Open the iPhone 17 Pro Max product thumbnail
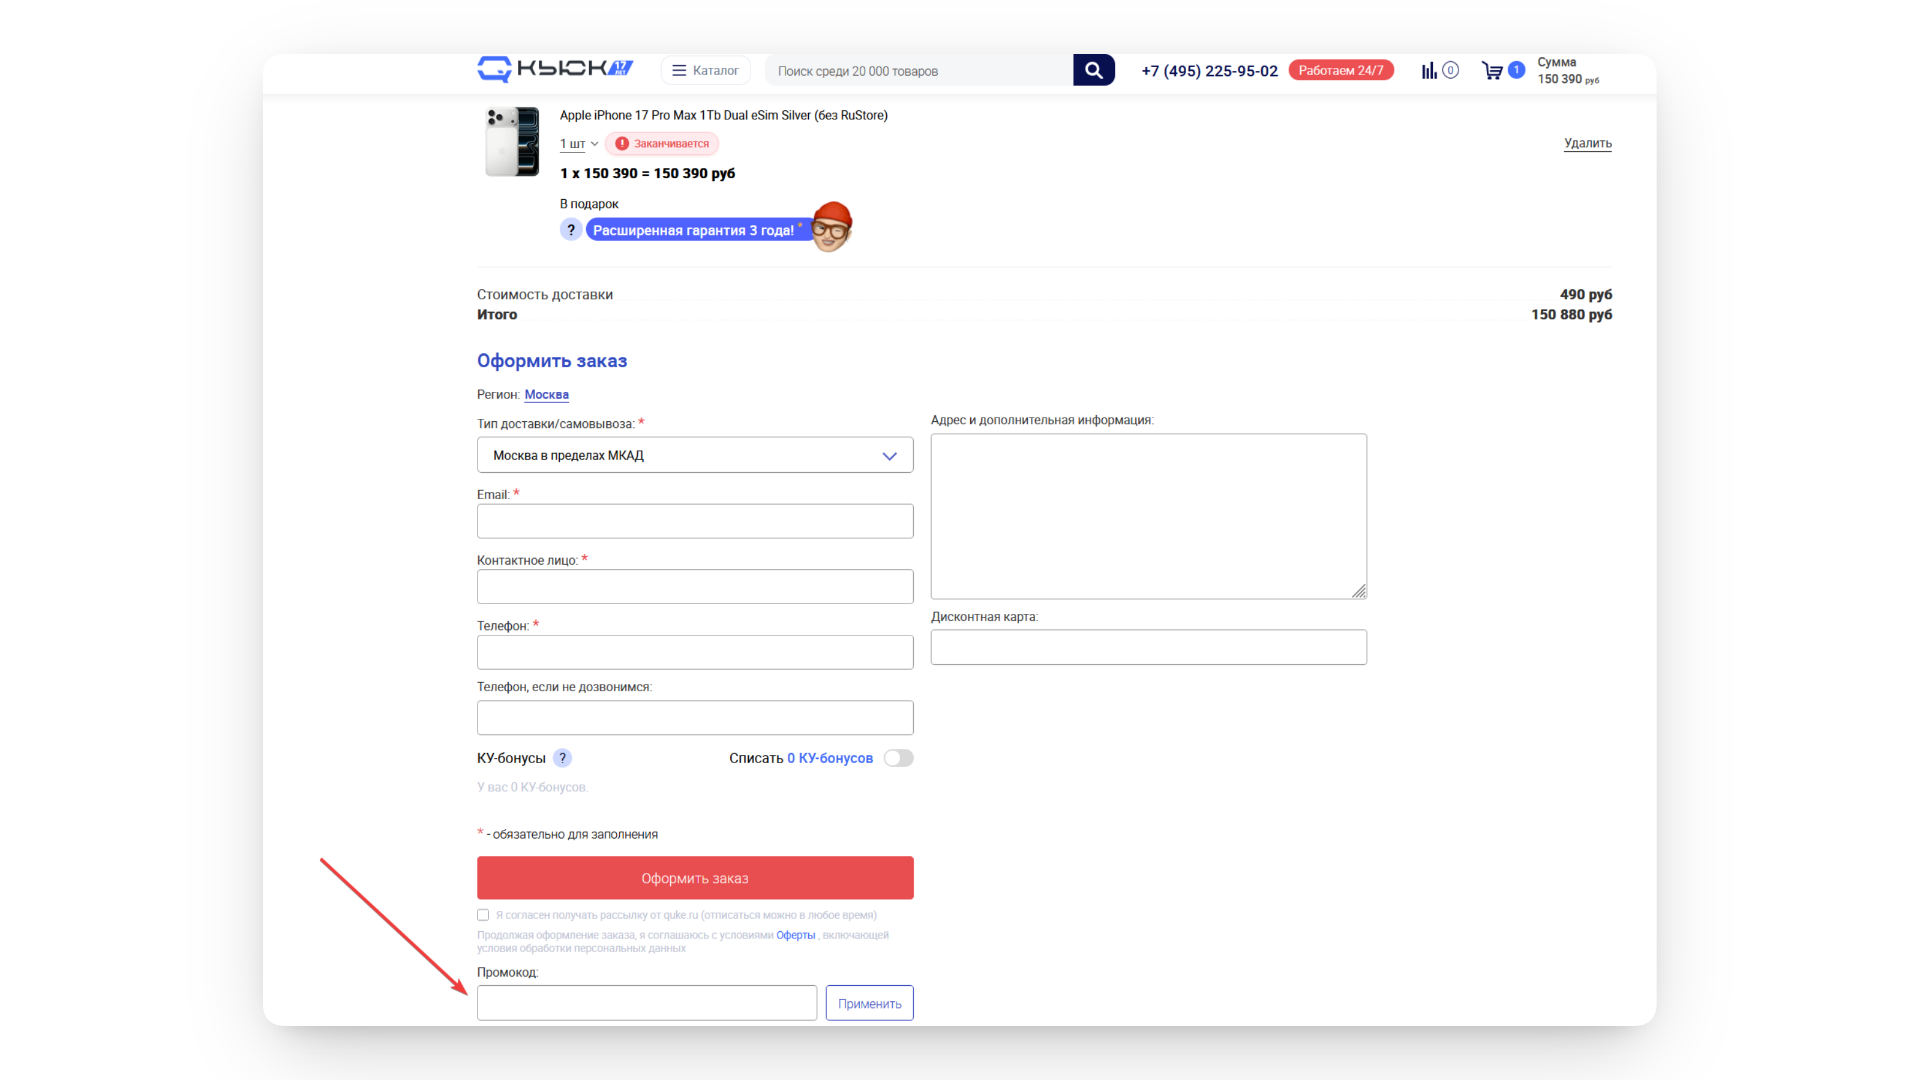The height and width of the screenshot is (1080, 1920). click(512, 142)
